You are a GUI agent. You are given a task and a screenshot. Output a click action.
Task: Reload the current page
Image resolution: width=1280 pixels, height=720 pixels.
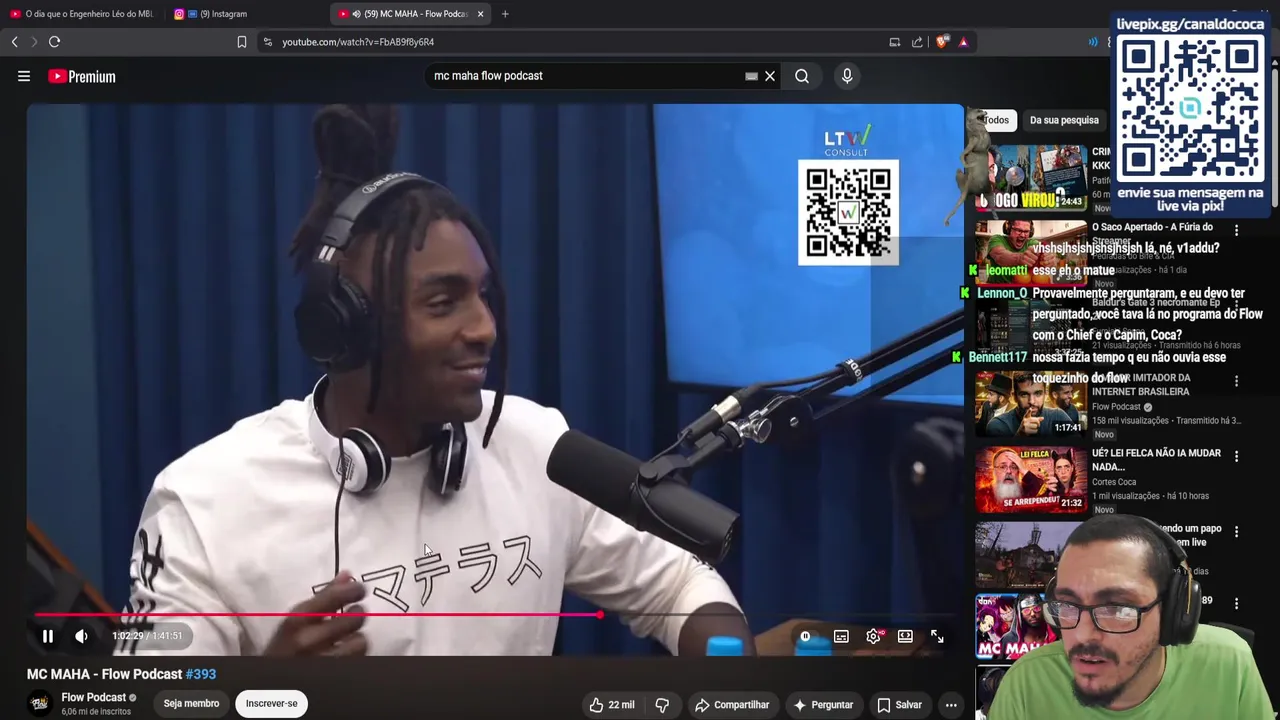[54, 42]
